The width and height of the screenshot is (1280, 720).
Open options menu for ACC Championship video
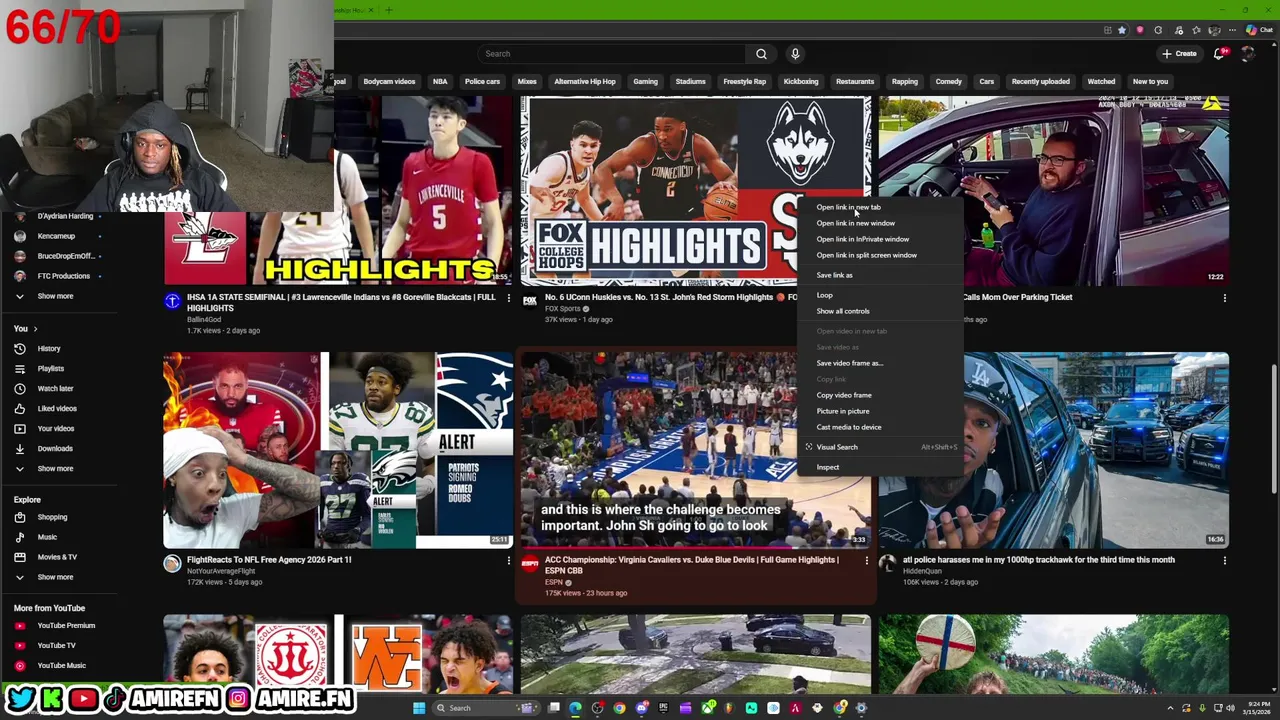click(866, 561)
